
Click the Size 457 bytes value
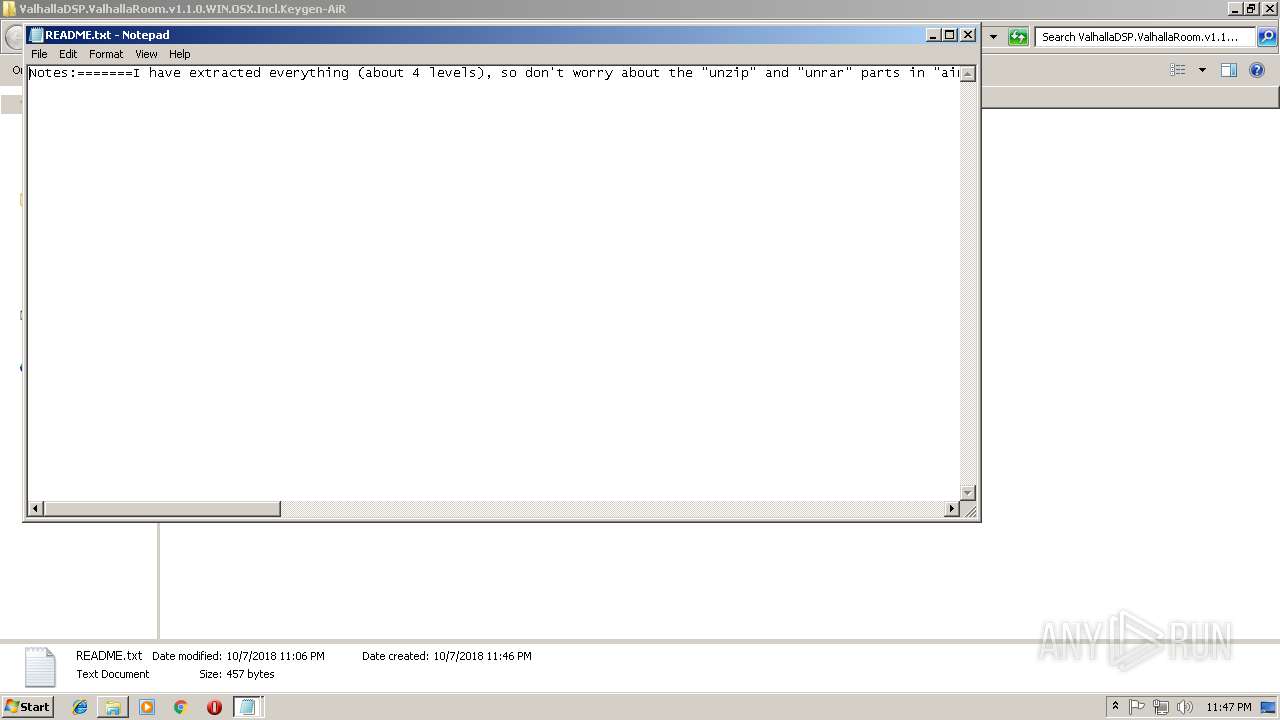250,674
